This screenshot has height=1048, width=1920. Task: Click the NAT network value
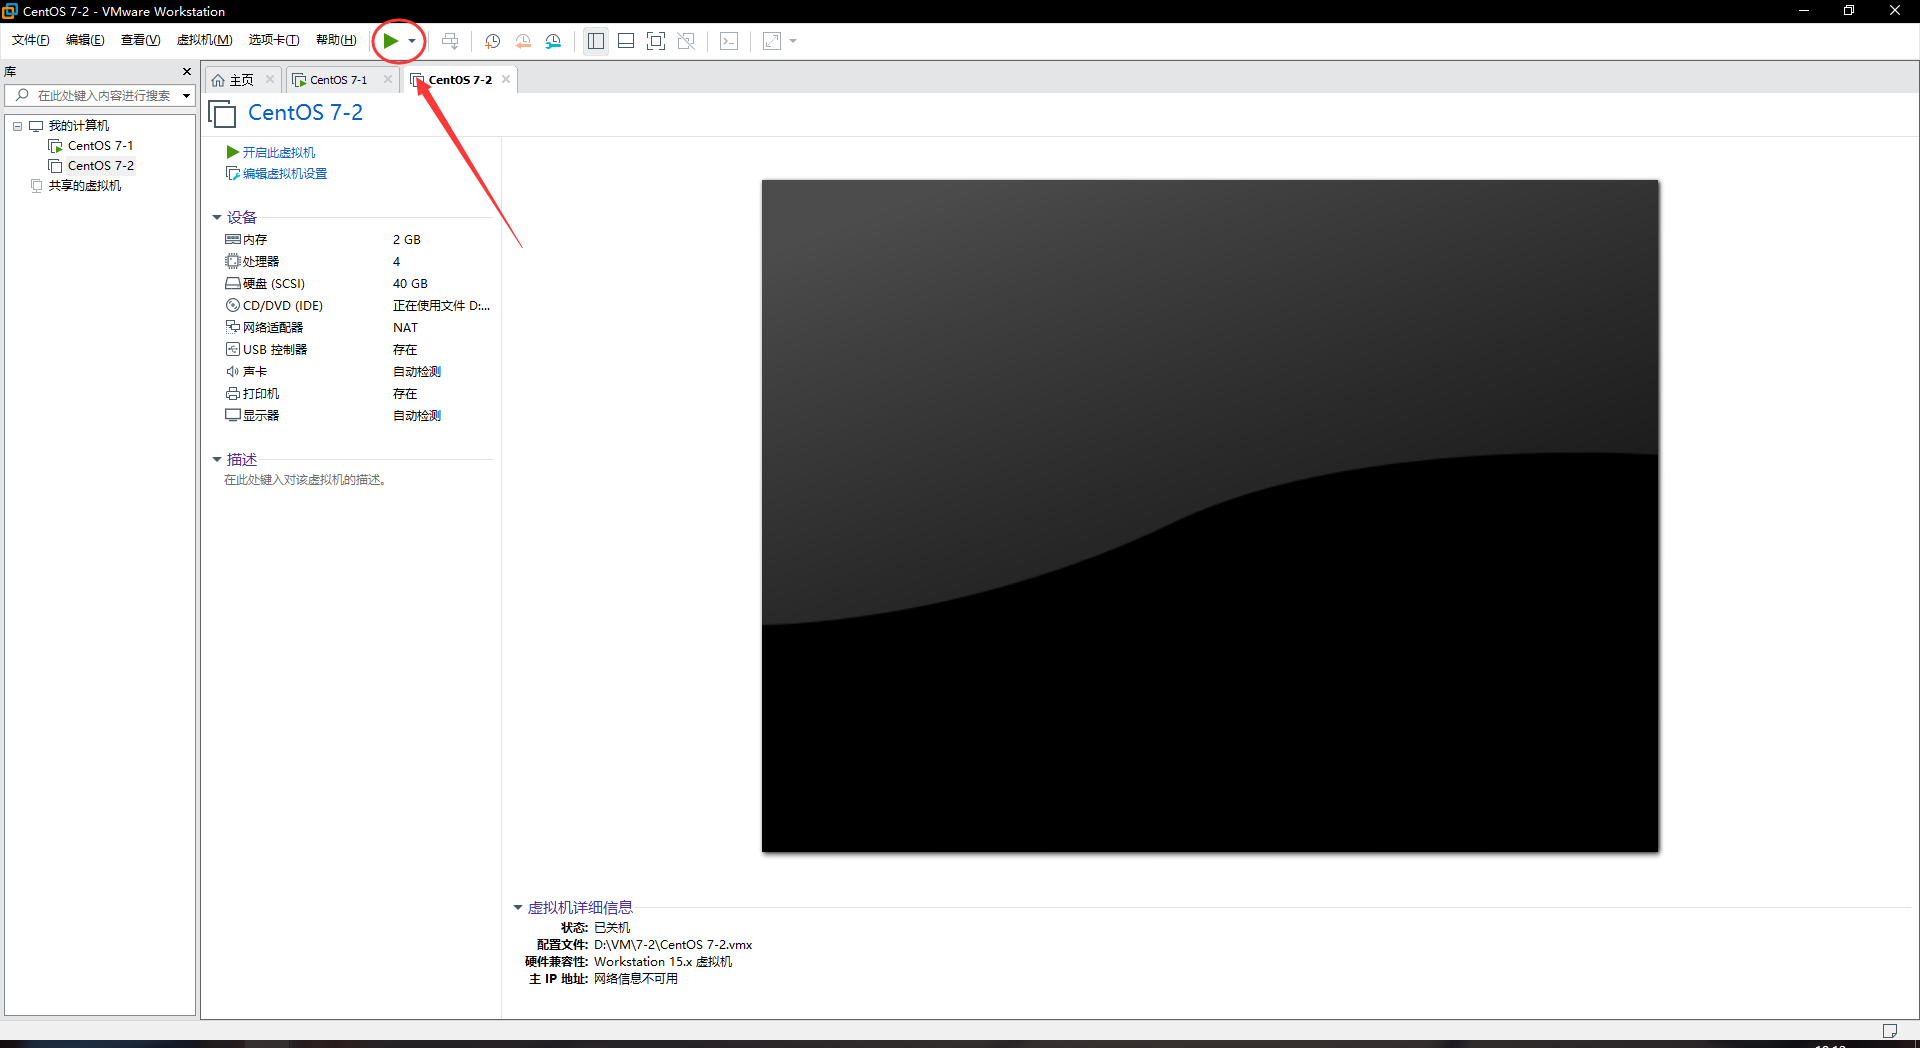pyautogui.click(x=405, y=328)
